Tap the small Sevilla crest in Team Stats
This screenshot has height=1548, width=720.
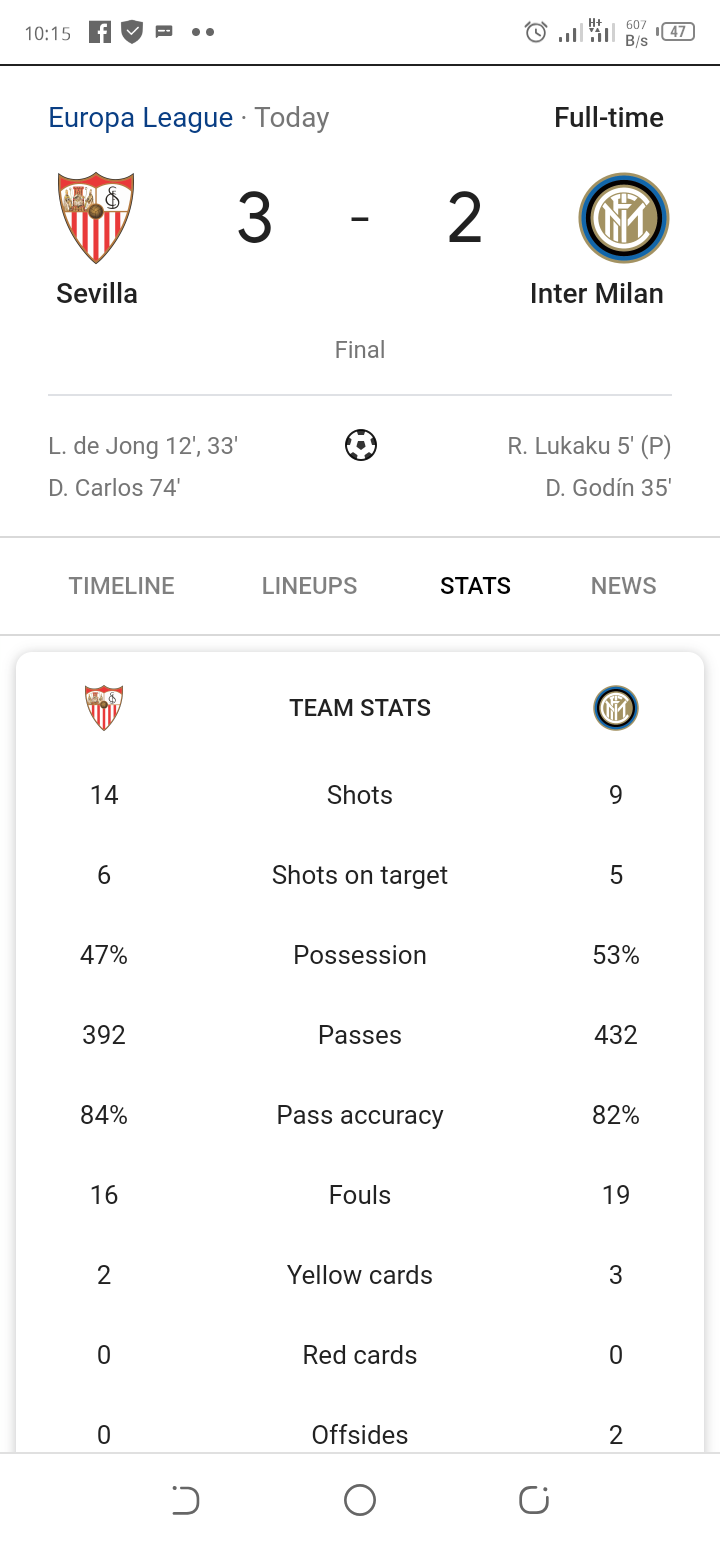[x=104, y=708]
